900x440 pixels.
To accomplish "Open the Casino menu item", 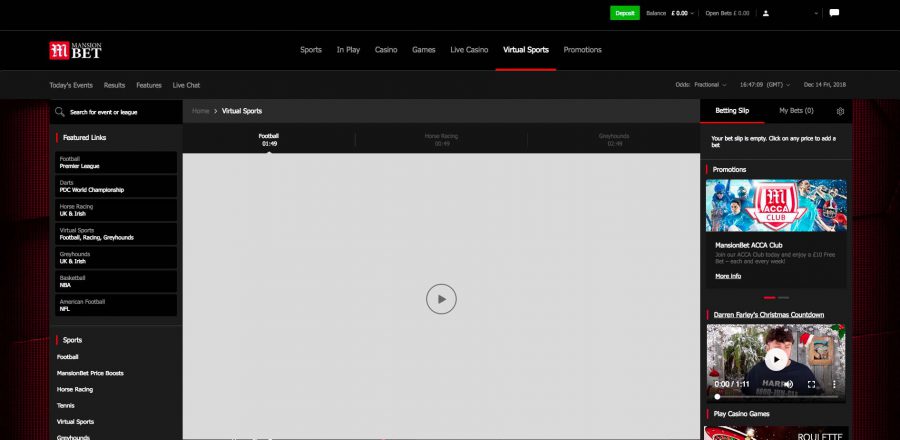I will [x=386, y=50].
